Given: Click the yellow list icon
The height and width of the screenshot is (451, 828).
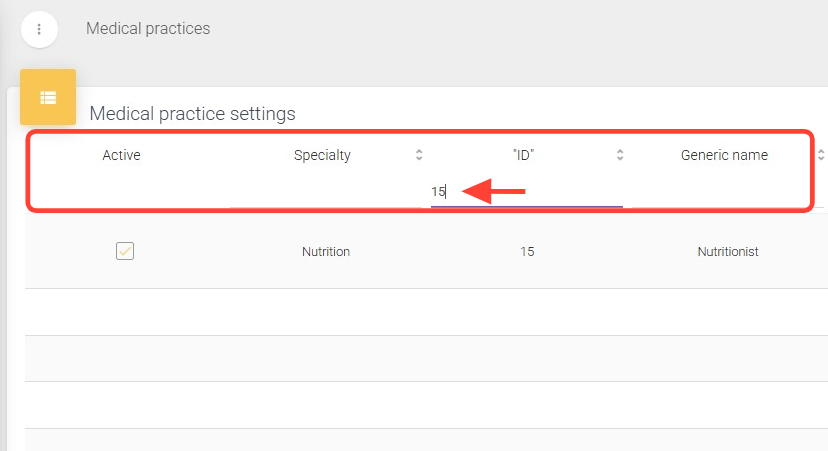Looking at the screenshot, I should pos(48,97).
